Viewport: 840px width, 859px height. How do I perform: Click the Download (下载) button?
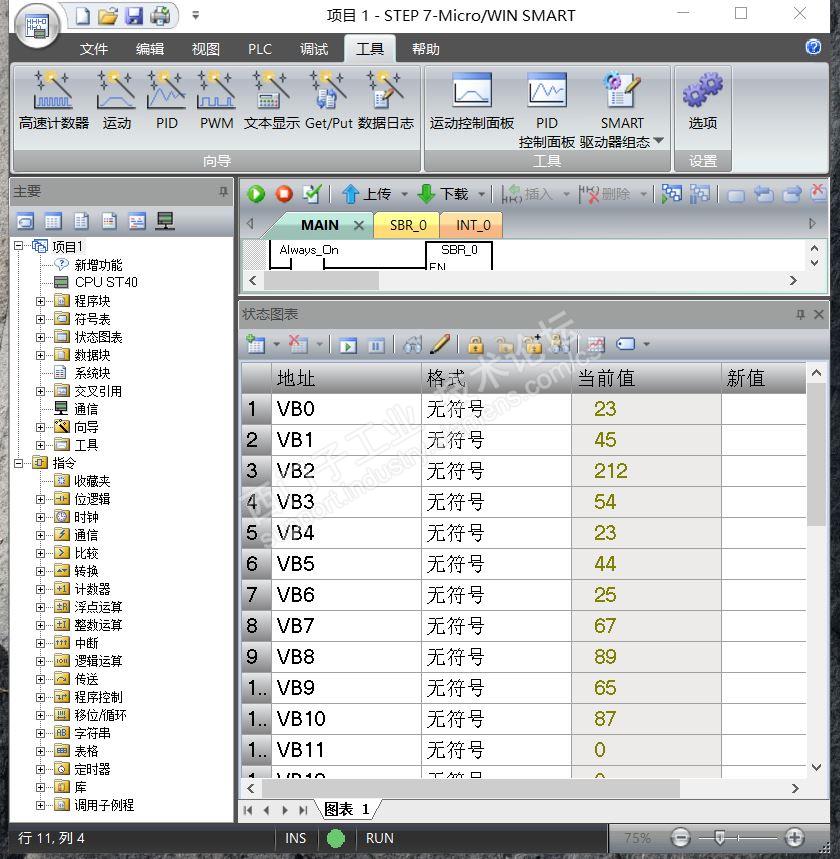(443, 194)
